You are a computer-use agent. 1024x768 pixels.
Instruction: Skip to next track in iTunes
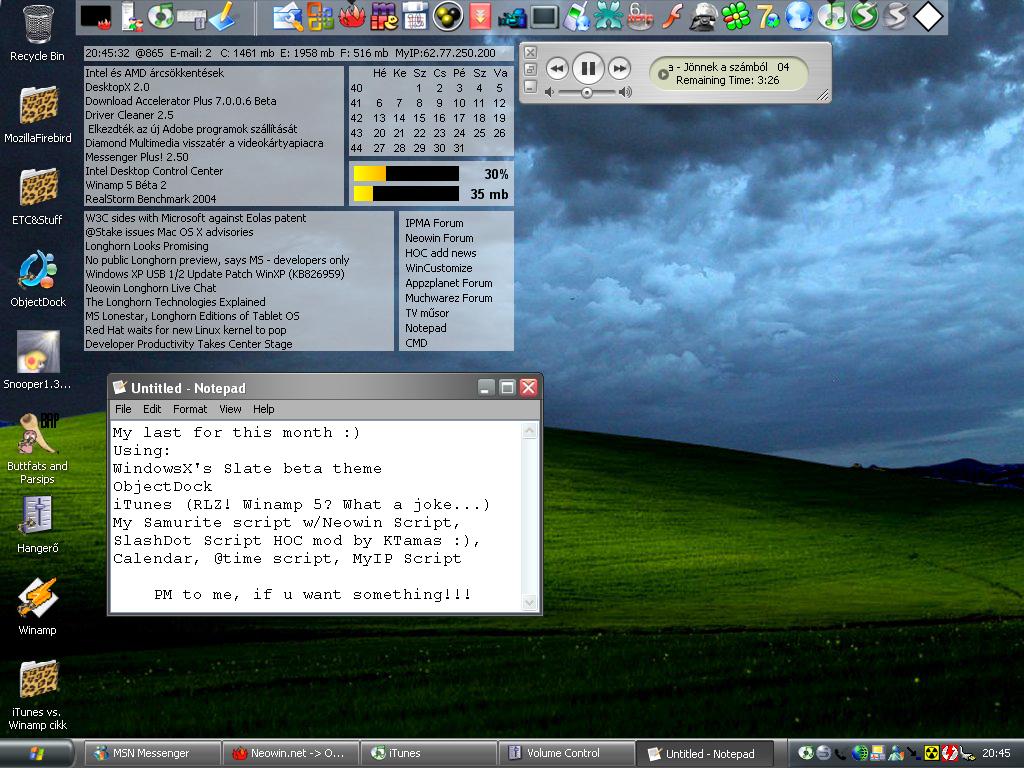(x=620, y=68)
